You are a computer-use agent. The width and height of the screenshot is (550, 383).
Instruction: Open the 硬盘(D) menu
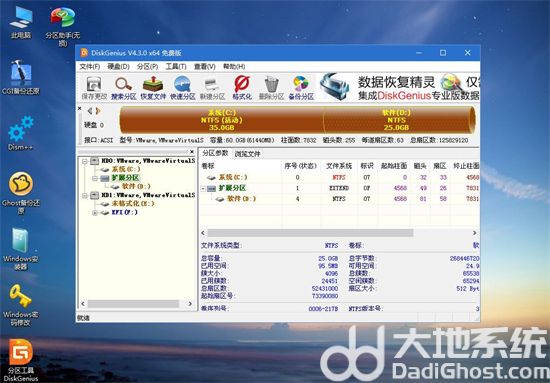click(118, 66)
